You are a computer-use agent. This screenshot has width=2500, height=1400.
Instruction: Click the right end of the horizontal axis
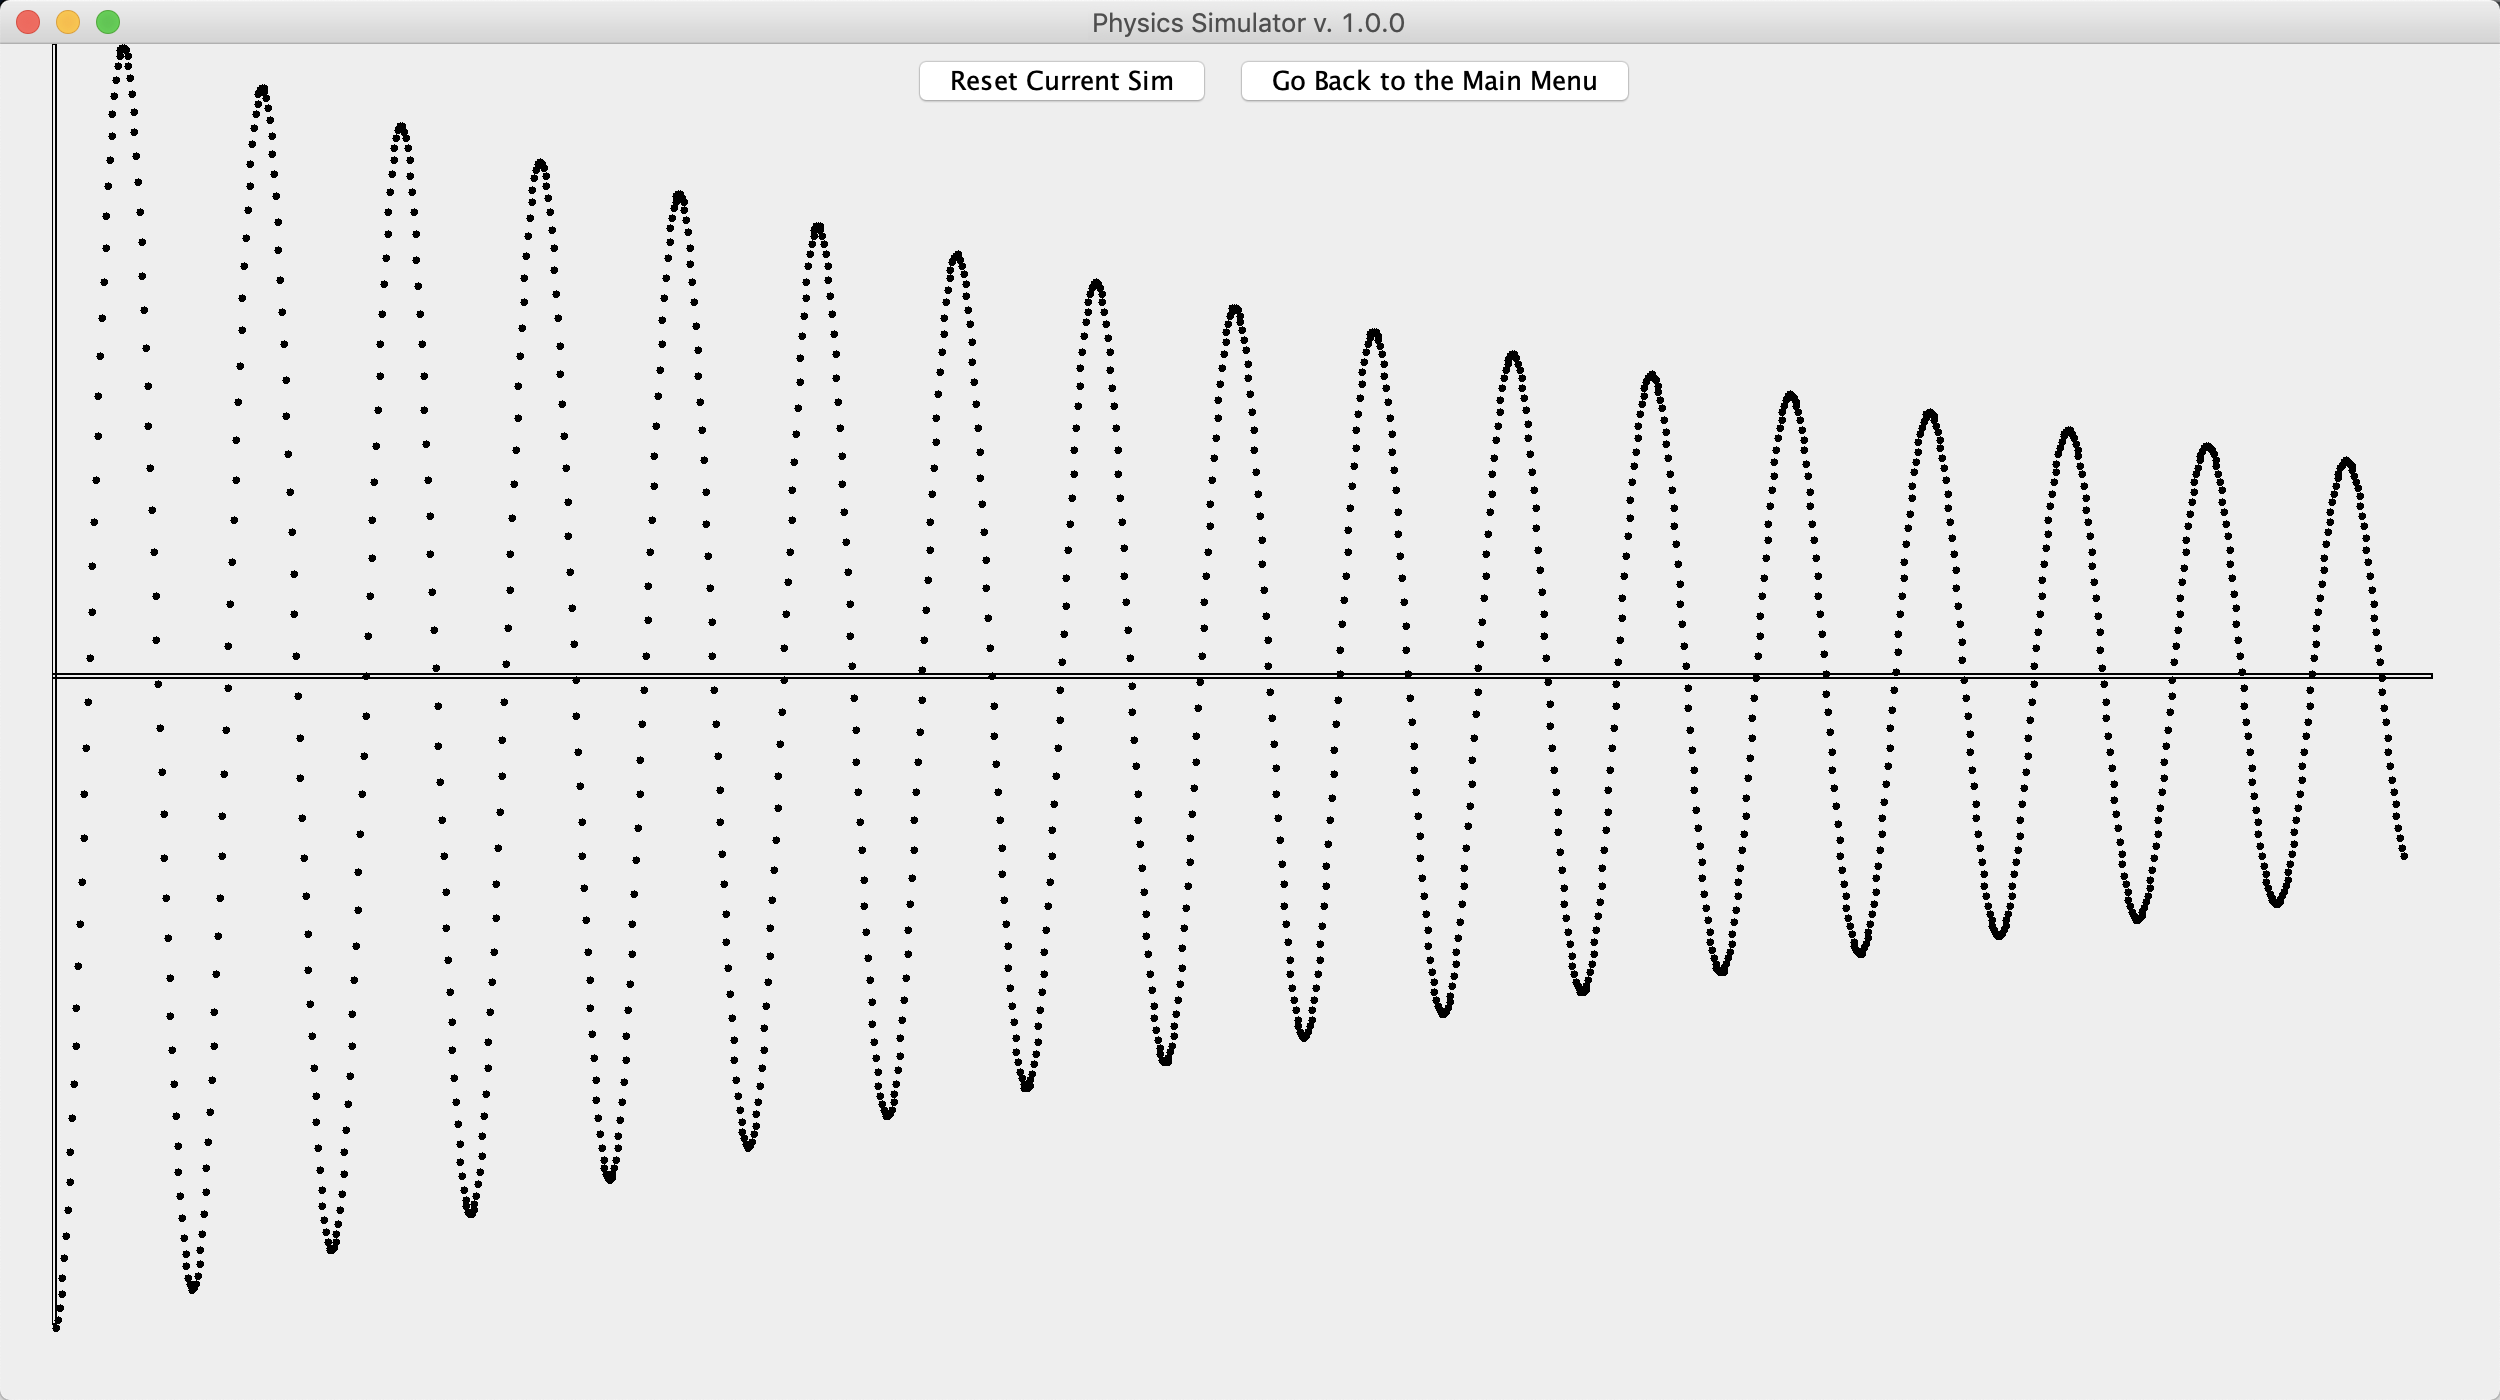[x=2430, y=676]
